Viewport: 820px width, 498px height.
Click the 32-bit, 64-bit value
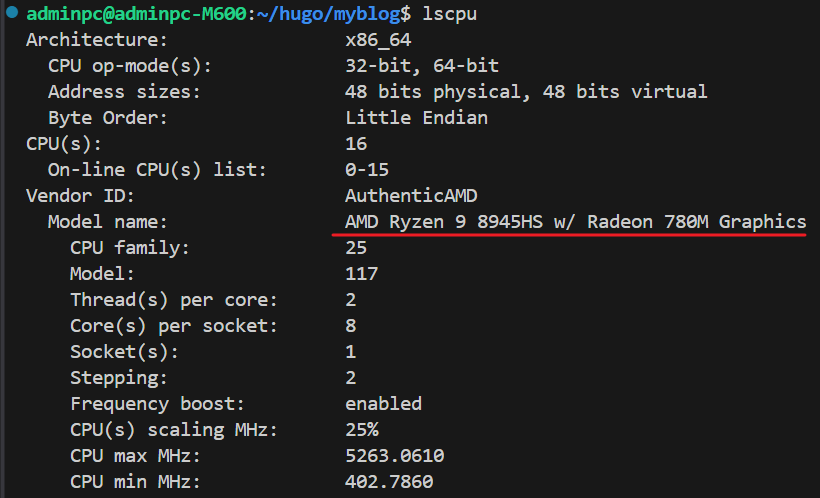(422, 66)
